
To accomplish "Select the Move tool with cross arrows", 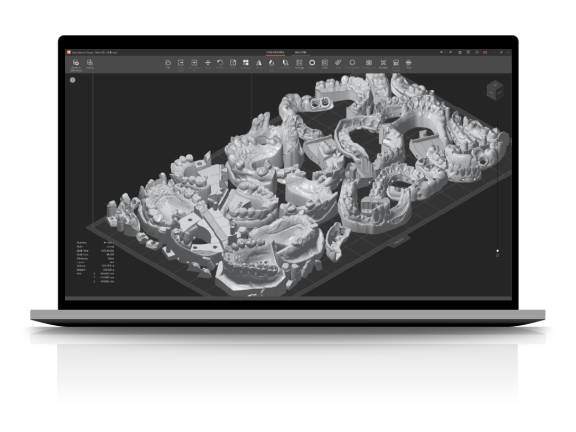I will click(x=208, y=64).
